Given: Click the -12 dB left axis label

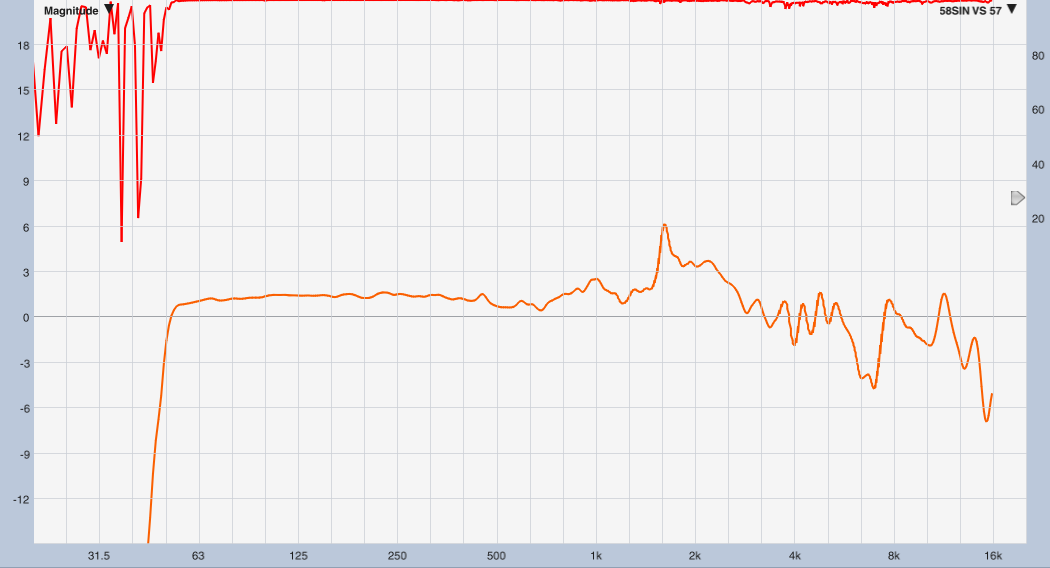Looking at the screenshot, I should tap(21, 499).
